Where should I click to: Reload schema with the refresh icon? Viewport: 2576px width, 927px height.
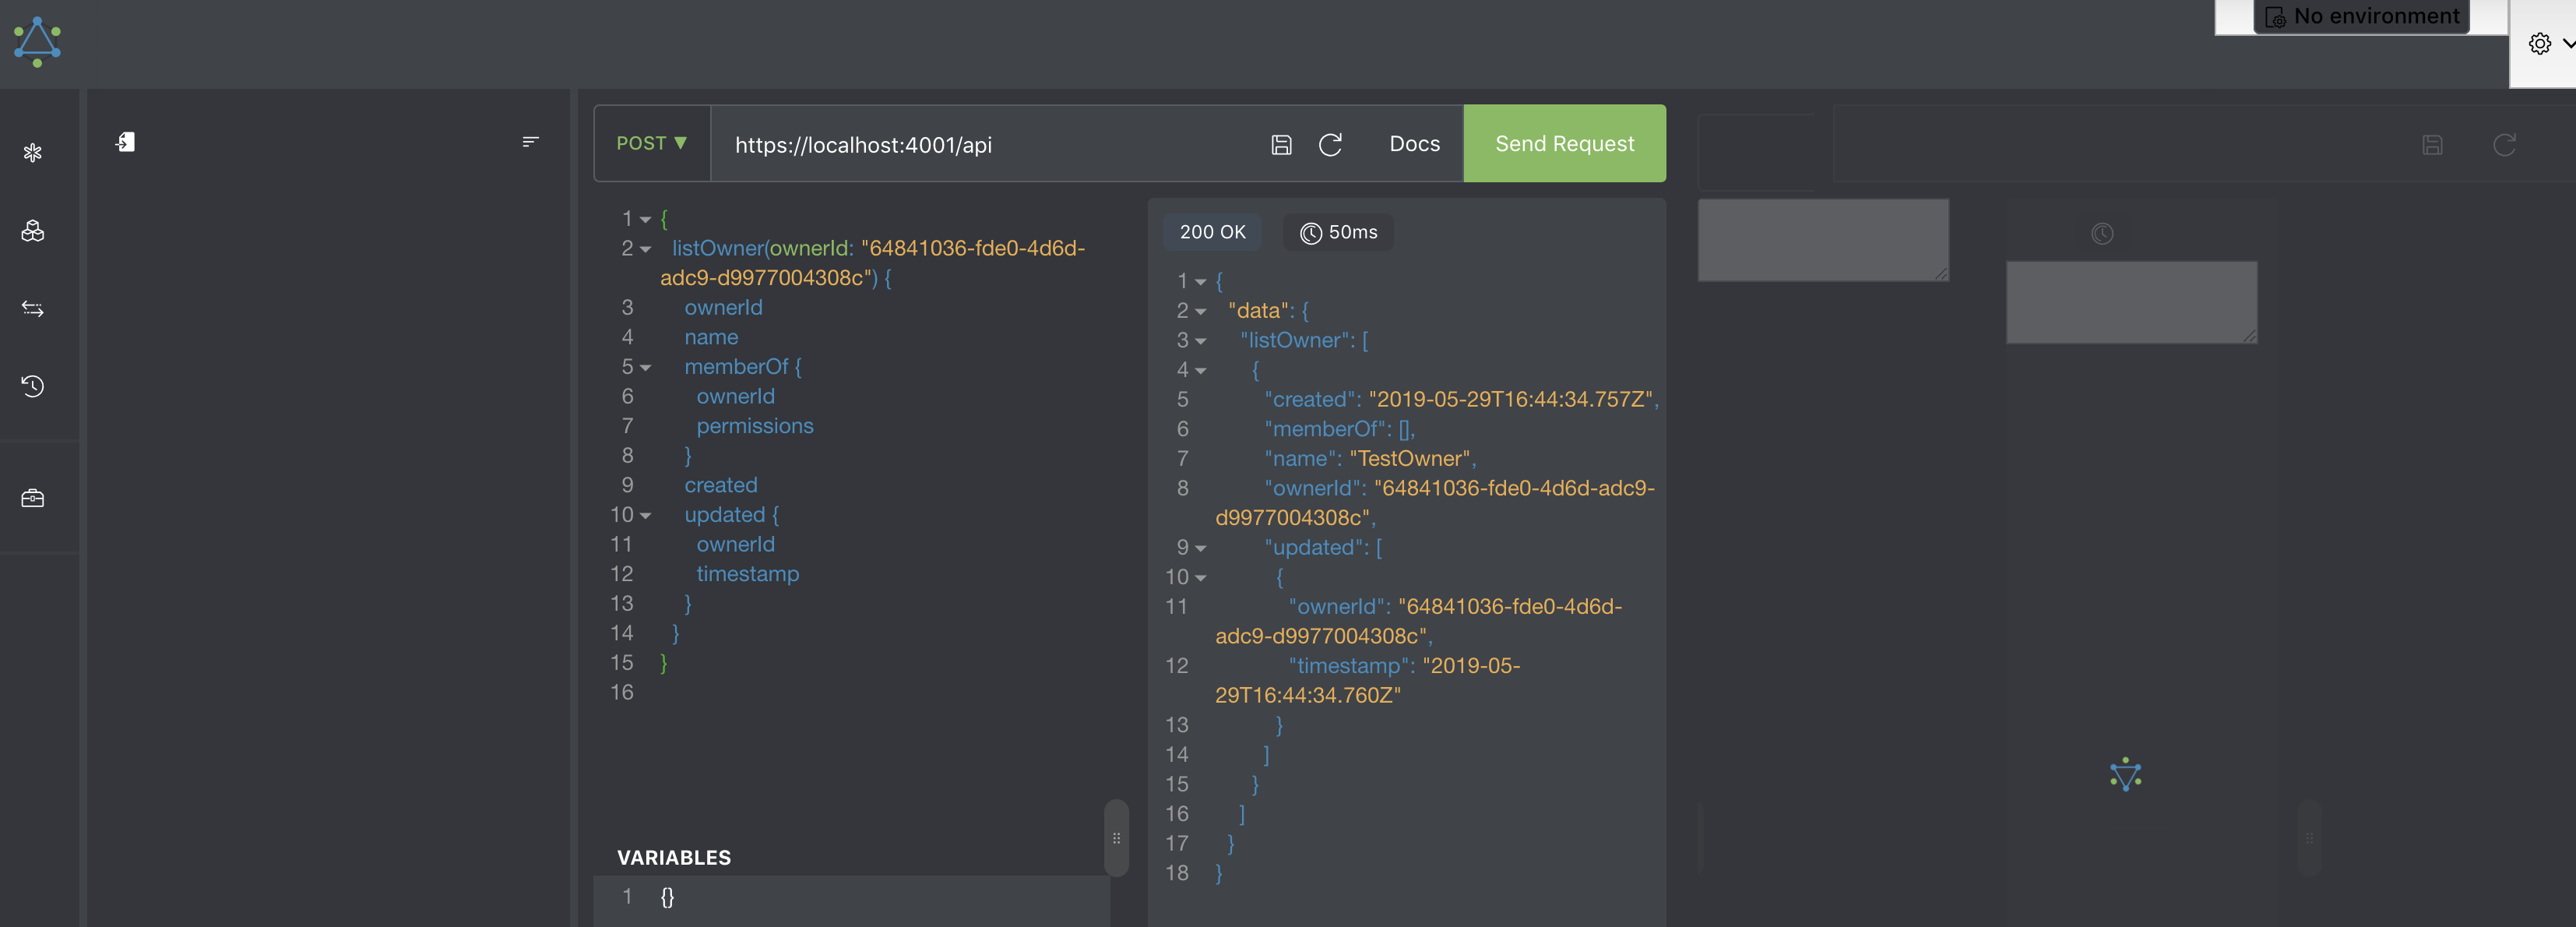(1330, 145)
